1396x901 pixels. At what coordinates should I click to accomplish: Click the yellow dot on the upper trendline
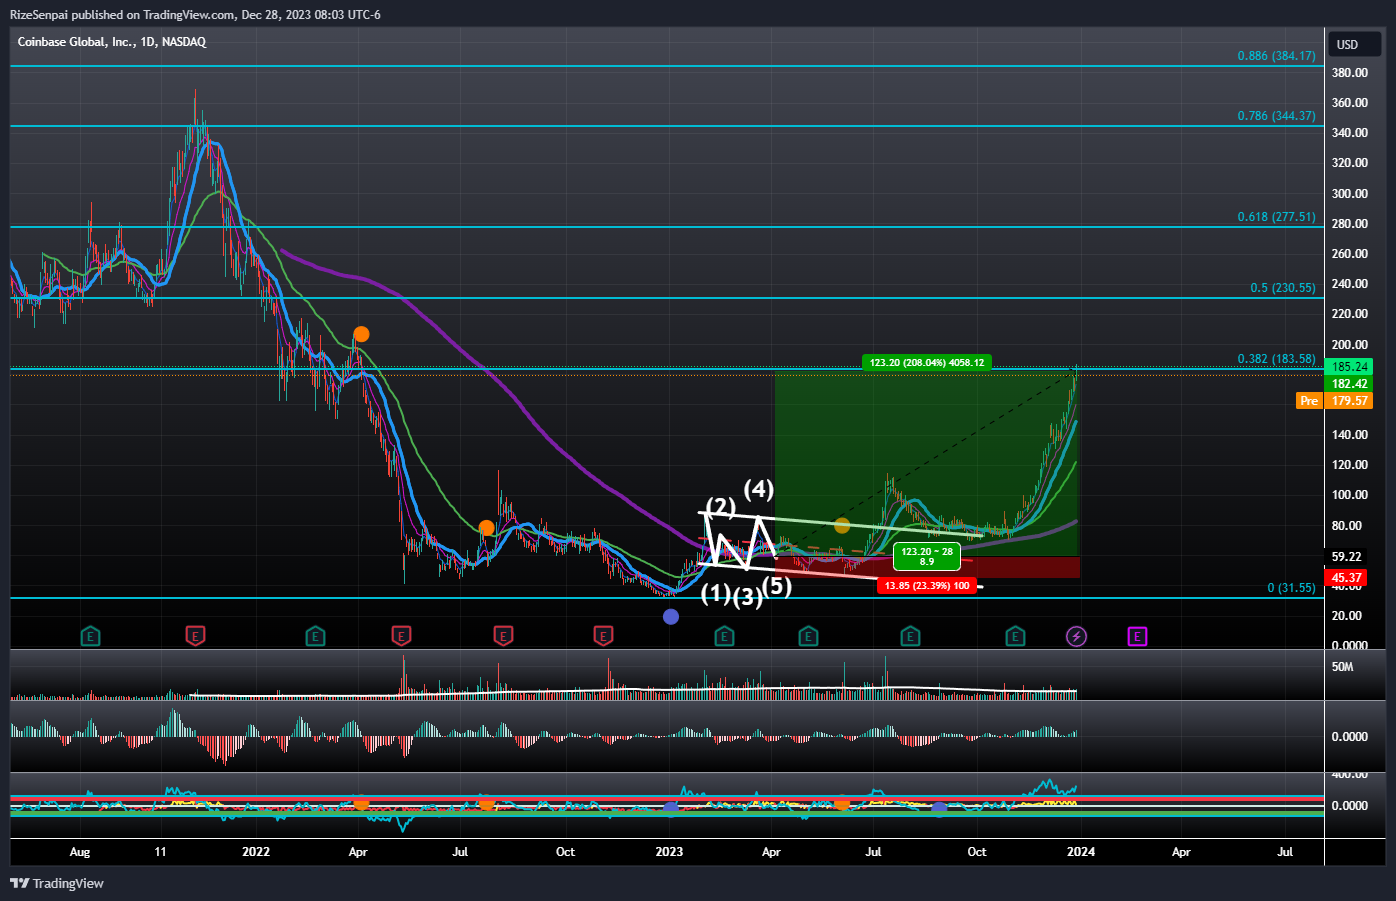pyautogui.click(x=842, y=525)
